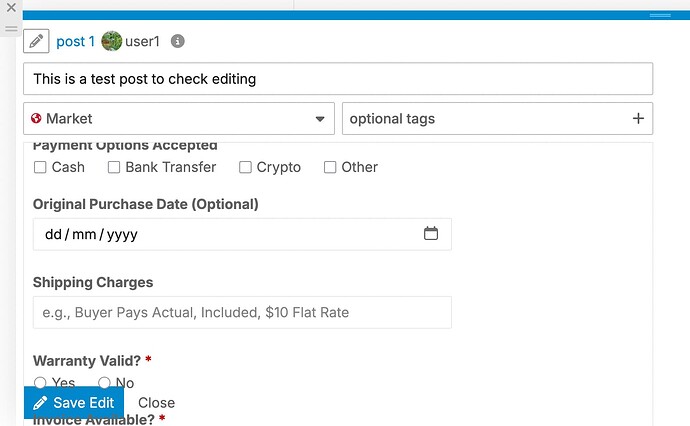Select Yes for Warranty Valid
The width and height of the screenshot is (690, 426).
coord(40,383)
